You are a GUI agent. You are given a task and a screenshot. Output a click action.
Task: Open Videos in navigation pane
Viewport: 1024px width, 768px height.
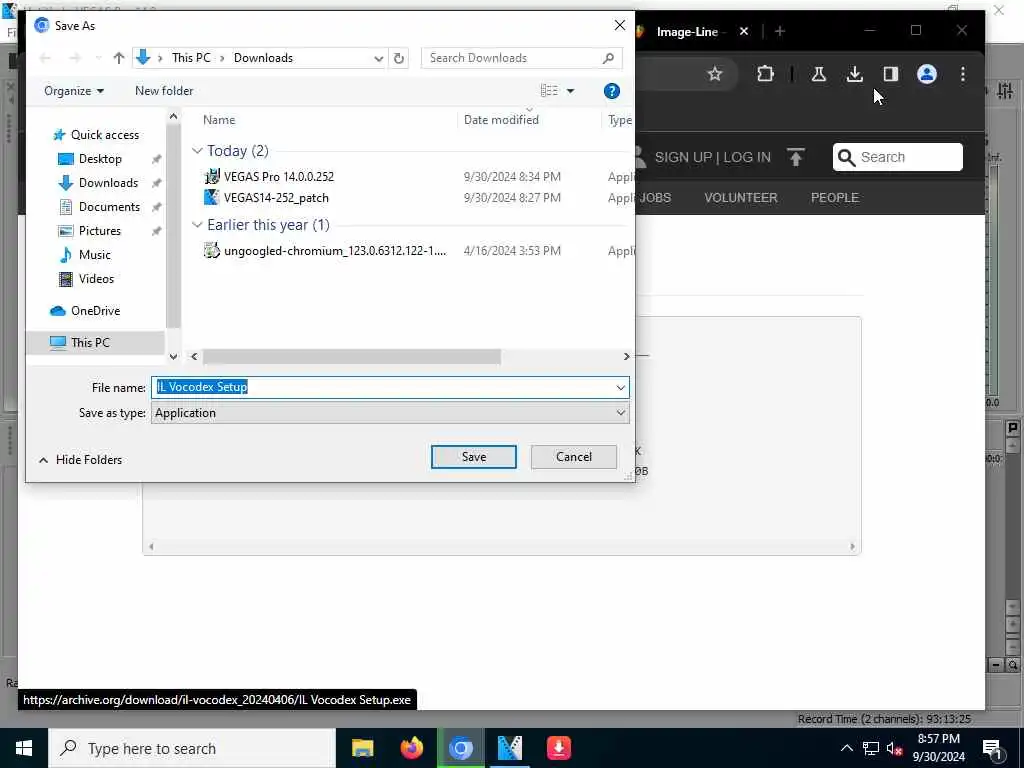click(96, 279)
